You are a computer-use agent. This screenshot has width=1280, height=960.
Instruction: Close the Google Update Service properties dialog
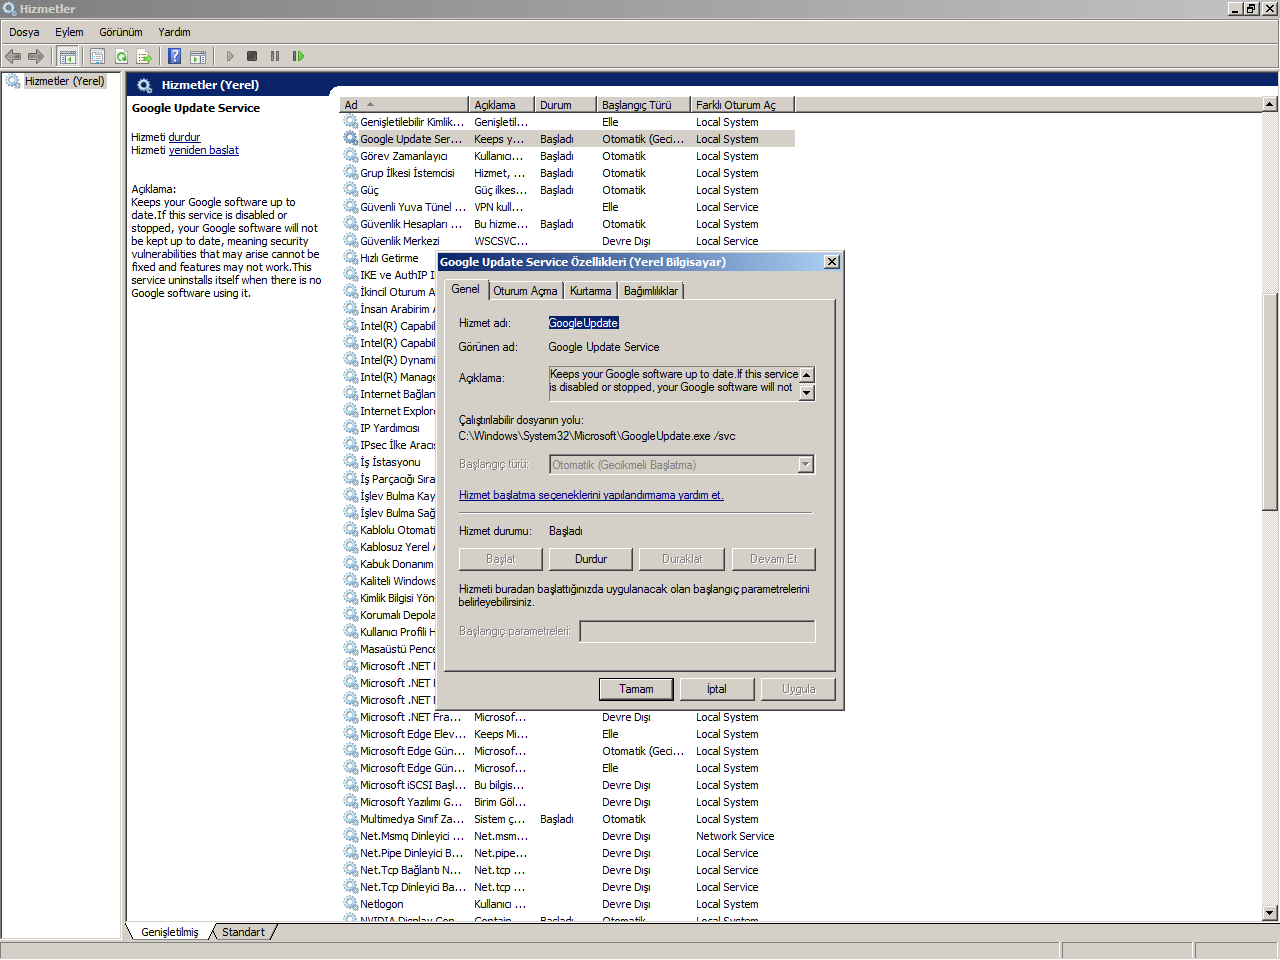pos(831,262)
